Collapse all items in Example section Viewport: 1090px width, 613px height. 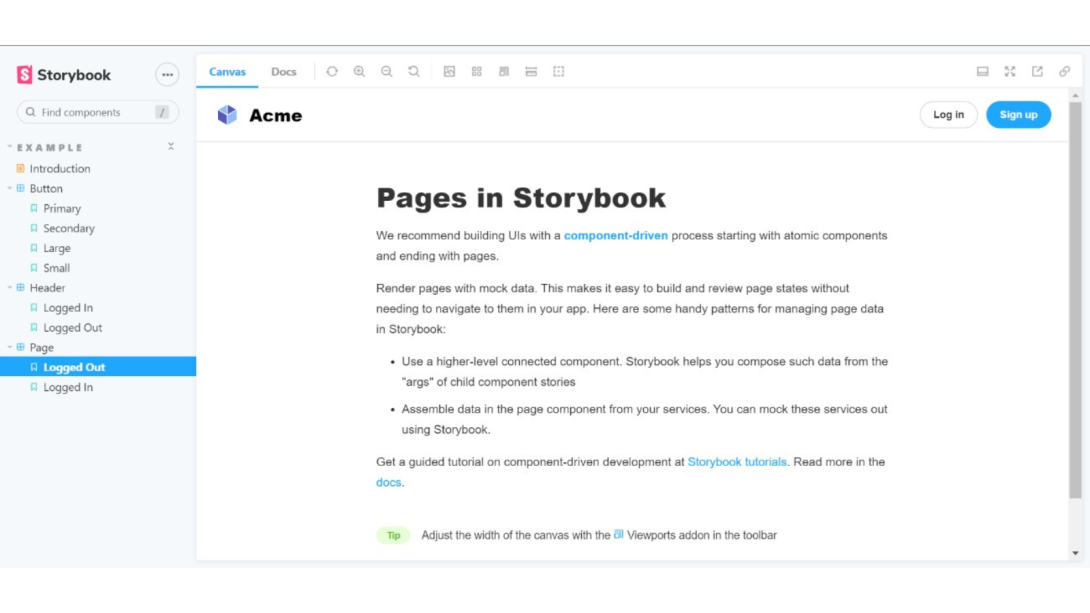coord(171,147)
